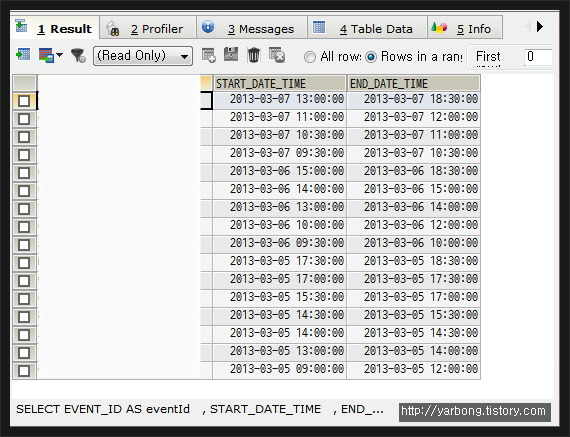The height and width of the screenshot is (437, 570).
Task: Click the END_DATE_TIME column header
Action: coord(414,83)
